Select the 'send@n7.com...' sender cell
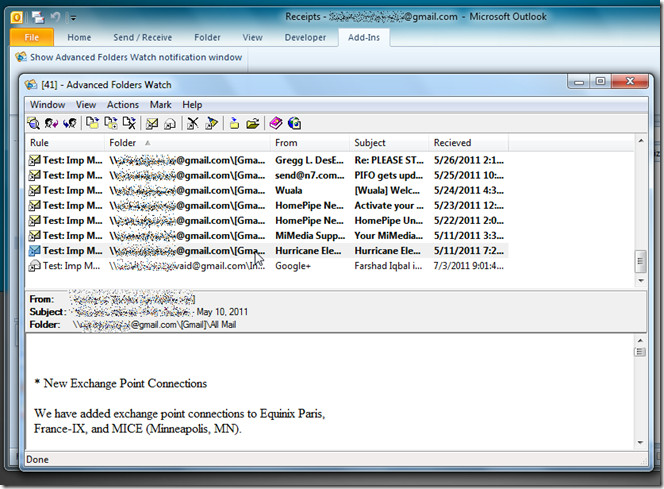664x489 pixels. point(310,175)
